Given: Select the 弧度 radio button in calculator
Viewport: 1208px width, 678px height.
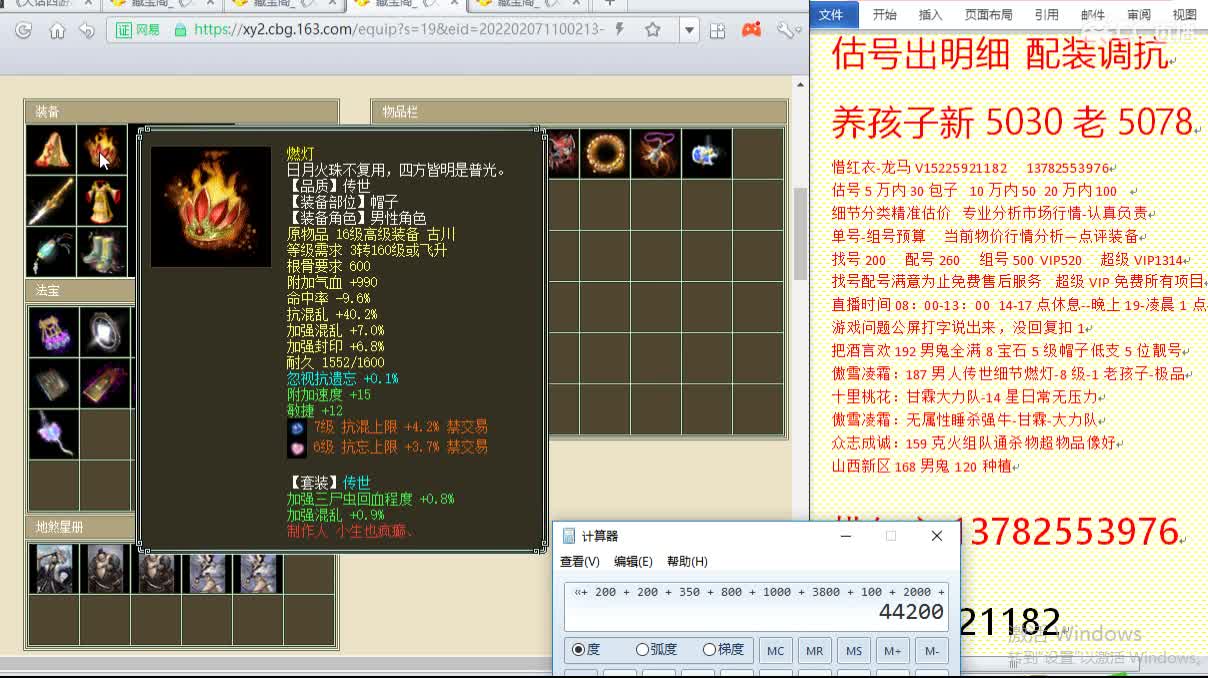Looking at the screenshot, I should 657,650.
